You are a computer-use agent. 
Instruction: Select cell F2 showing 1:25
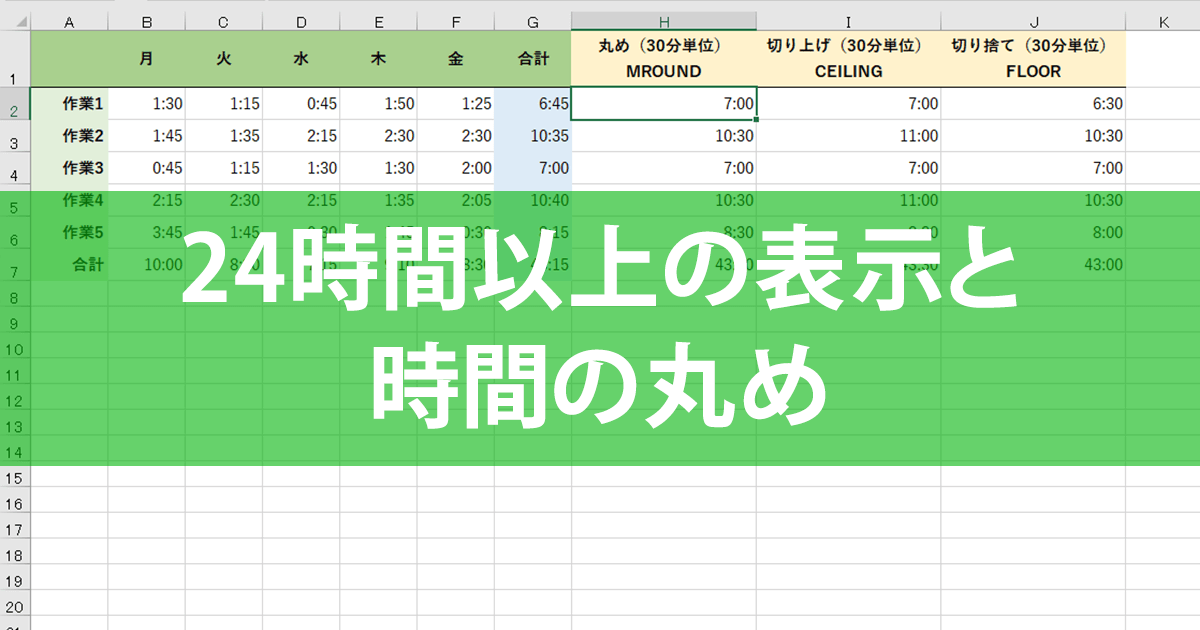click(x=455, y=103)
